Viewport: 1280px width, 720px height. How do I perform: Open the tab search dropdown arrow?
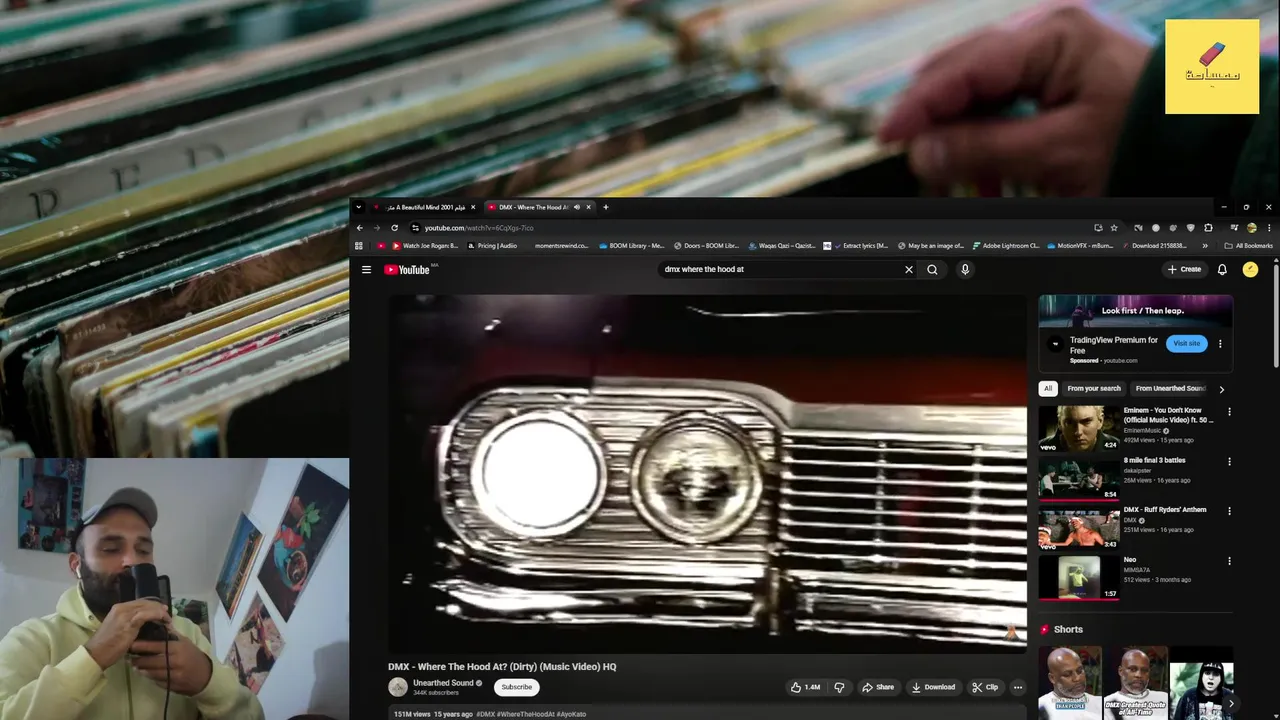point(359,207)
